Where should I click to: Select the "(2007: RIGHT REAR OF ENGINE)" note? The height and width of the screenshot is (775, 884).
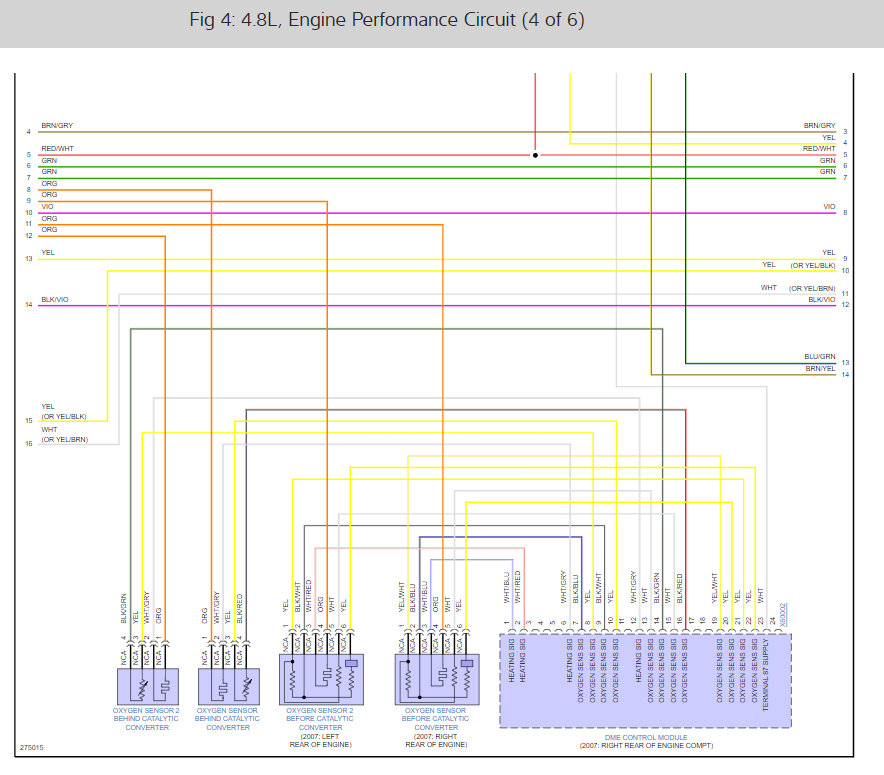pos(436,741)
